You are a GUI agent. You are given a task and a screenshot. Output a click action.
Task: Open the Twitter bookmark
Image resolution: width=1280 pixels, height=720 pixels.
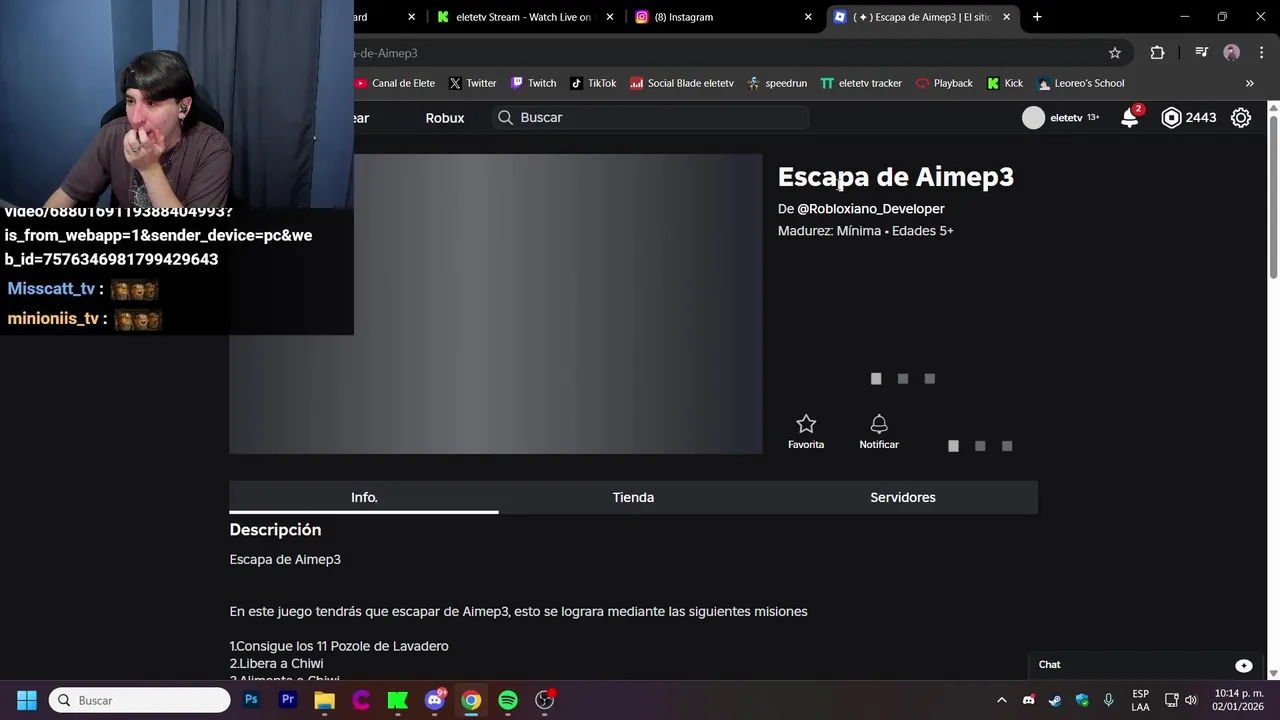tap(473, 83)
